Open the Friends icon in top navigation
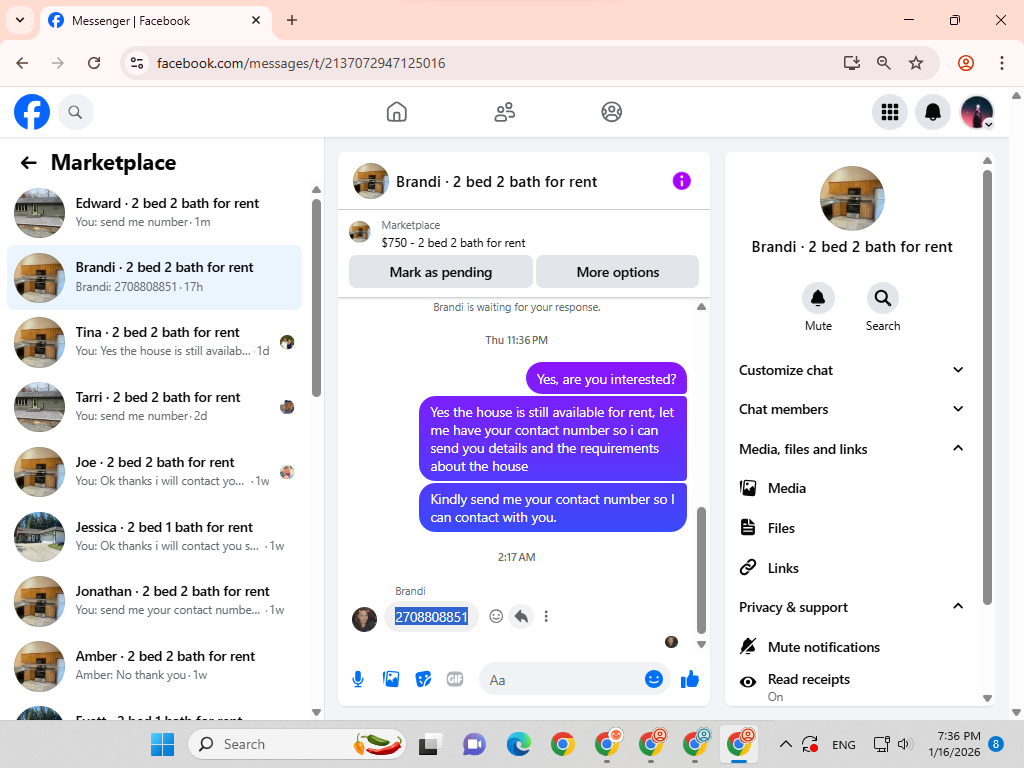The image size is (1024, 768). coord(504,112)
